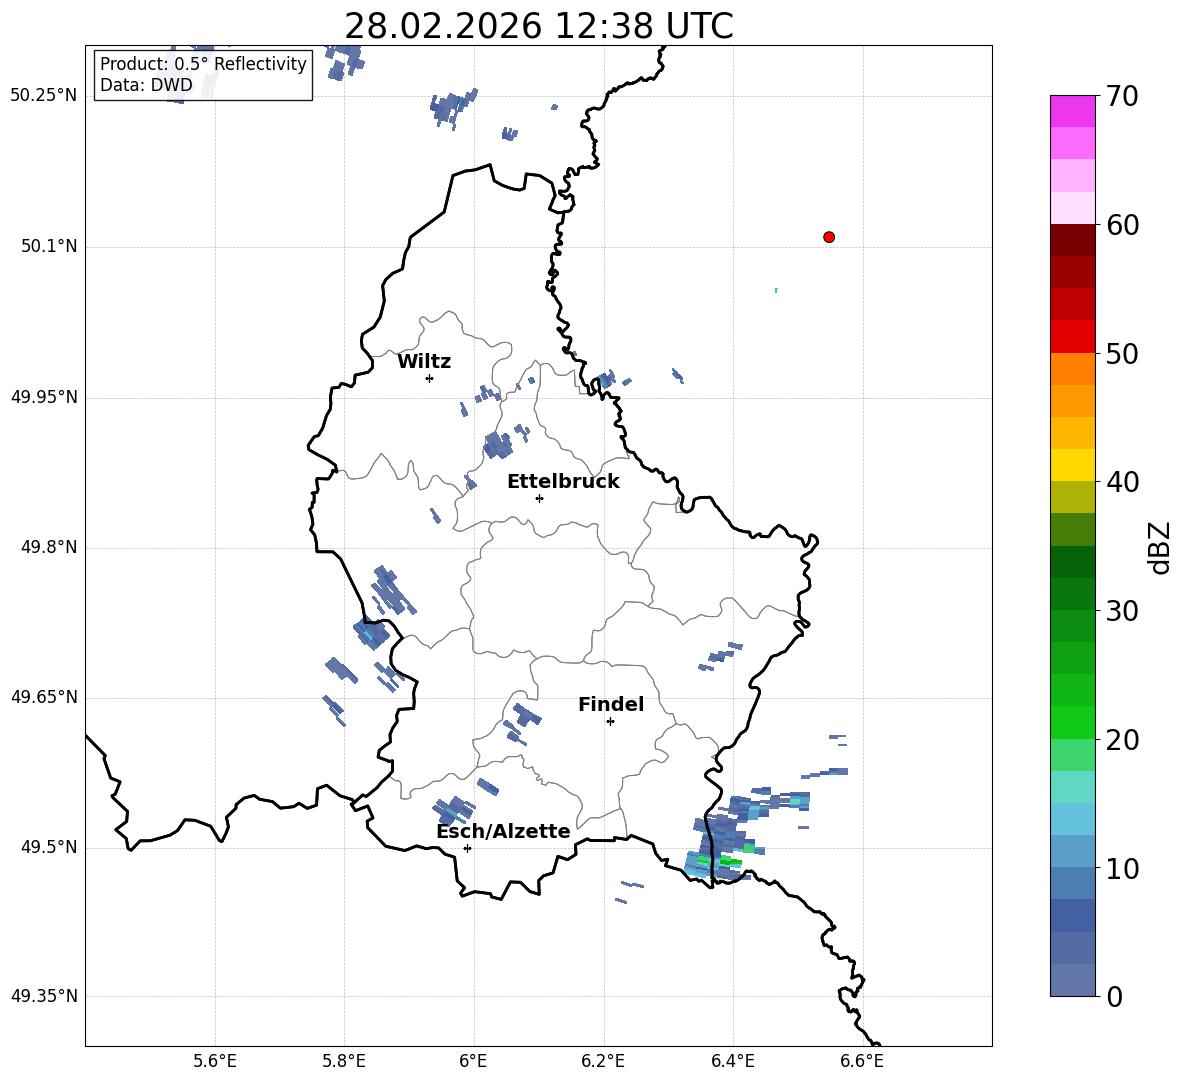
Task: Click the 49.65°N latitude label
Action: [x=44, y=697]
